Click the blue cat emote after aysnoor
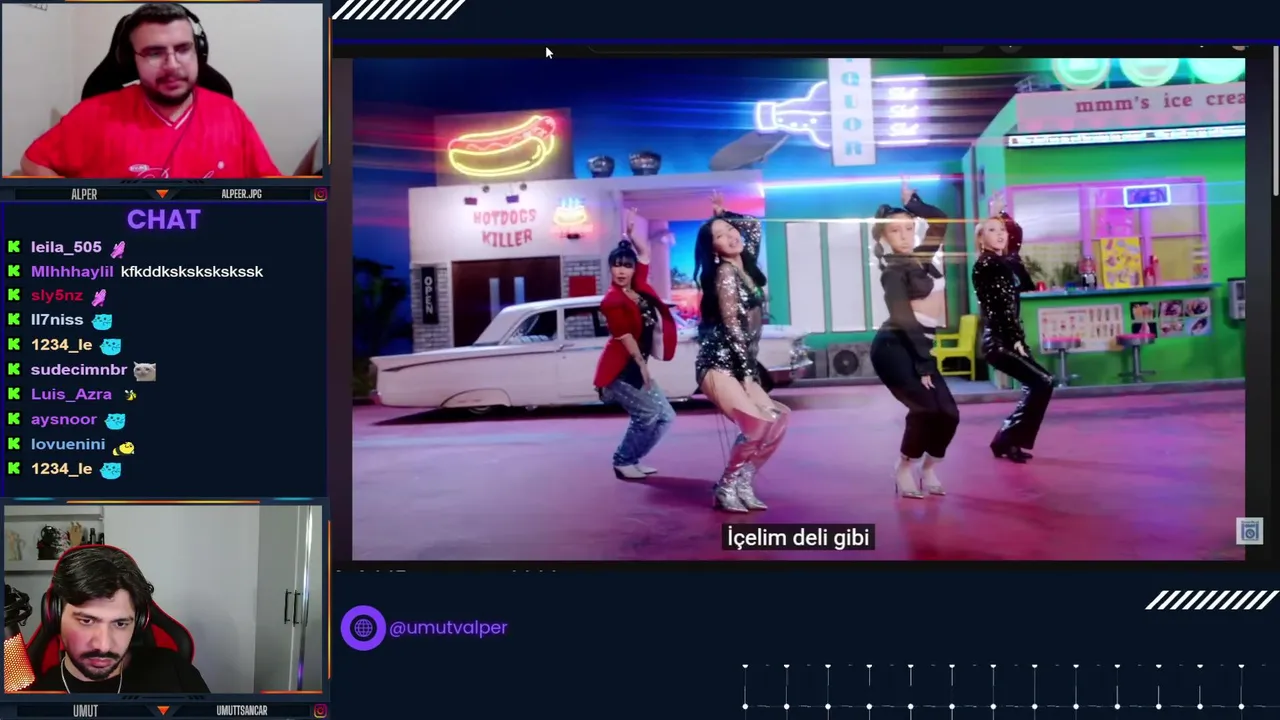 115,420
